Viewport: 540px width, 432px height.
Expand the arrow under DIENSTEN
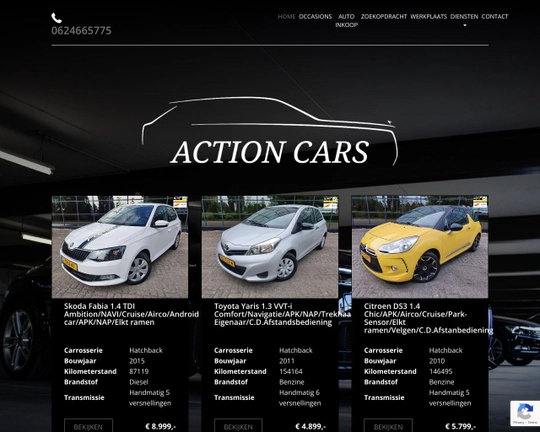[465, 25]
